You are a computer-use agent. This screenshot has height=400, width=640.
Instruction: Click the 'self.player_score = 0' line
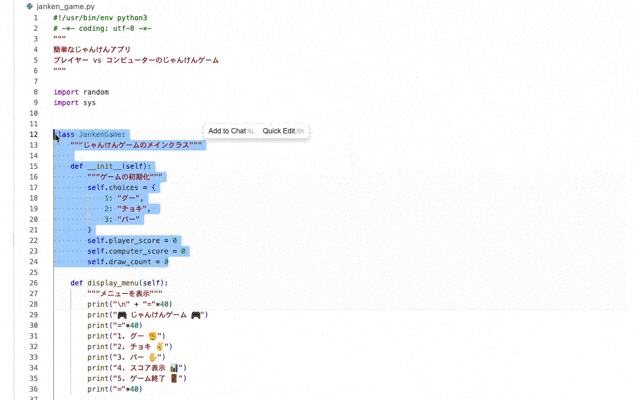pyautogui.click(x=132, y=240)
